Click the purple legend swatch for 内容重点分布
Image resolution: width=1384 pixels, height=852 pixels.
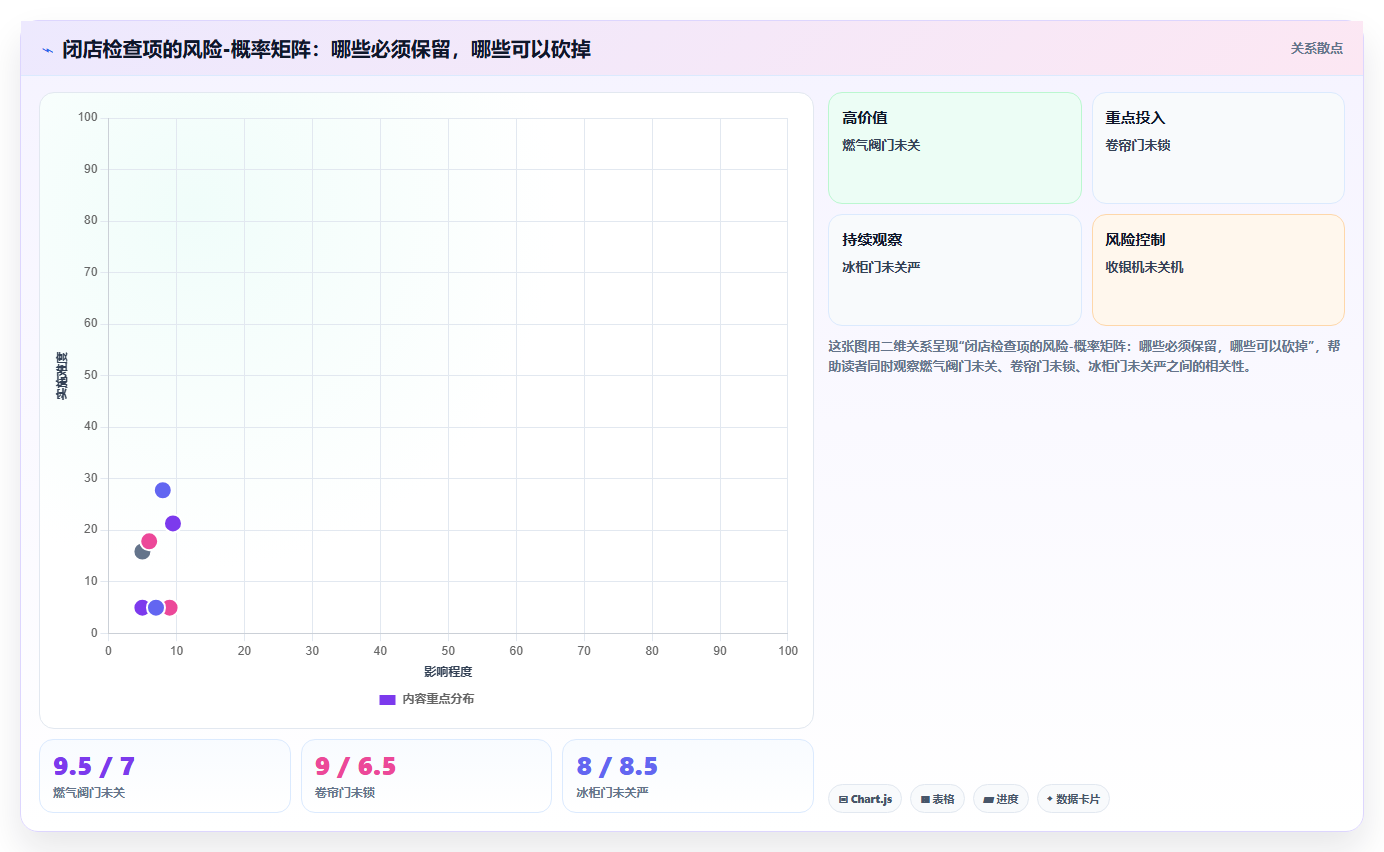pos(387,699)
